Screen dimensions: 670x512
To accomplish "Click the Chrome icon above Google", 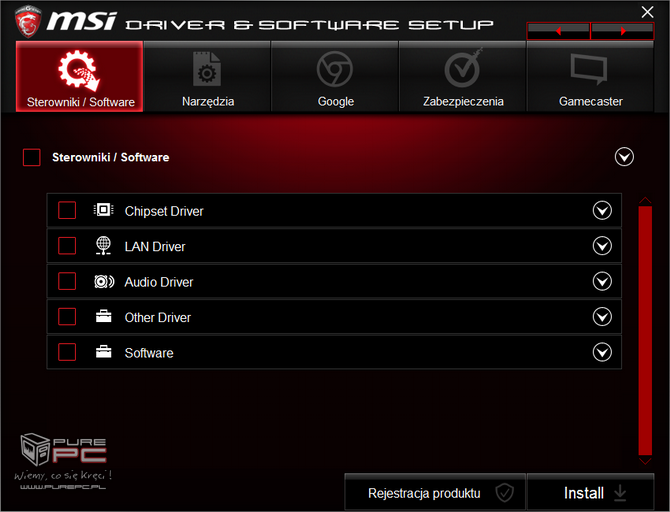I will (335, 69).
